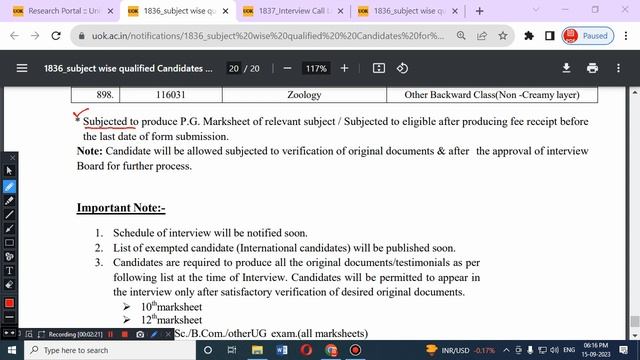Click the INR/USD news widget
Viewport: 640px width, 360px height.
460,350
